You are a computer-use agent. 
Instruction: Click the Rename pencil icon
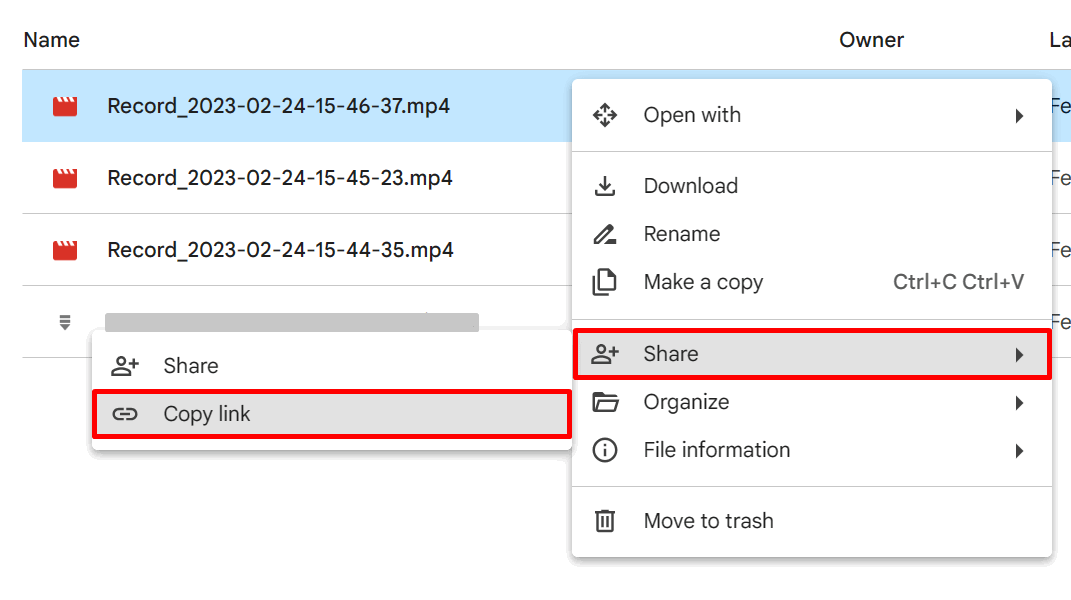click(x=605, y=233)
